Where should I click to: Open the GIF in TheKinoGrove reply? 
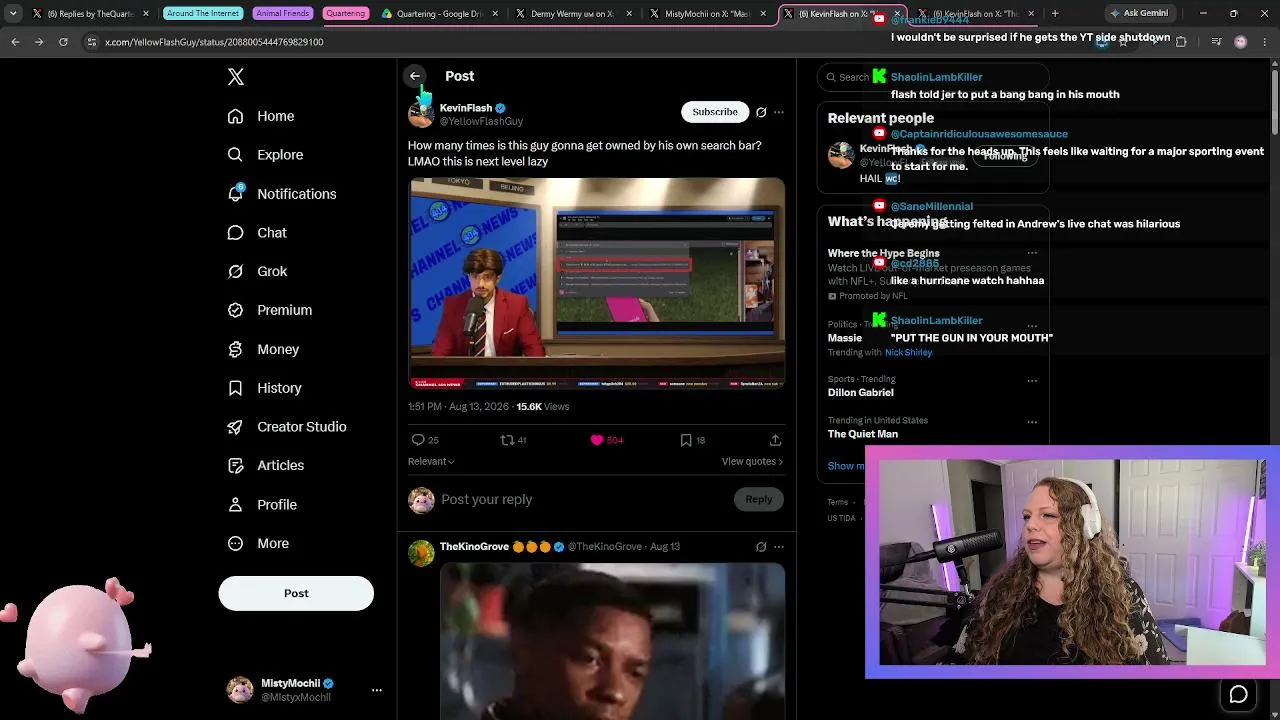612,641
